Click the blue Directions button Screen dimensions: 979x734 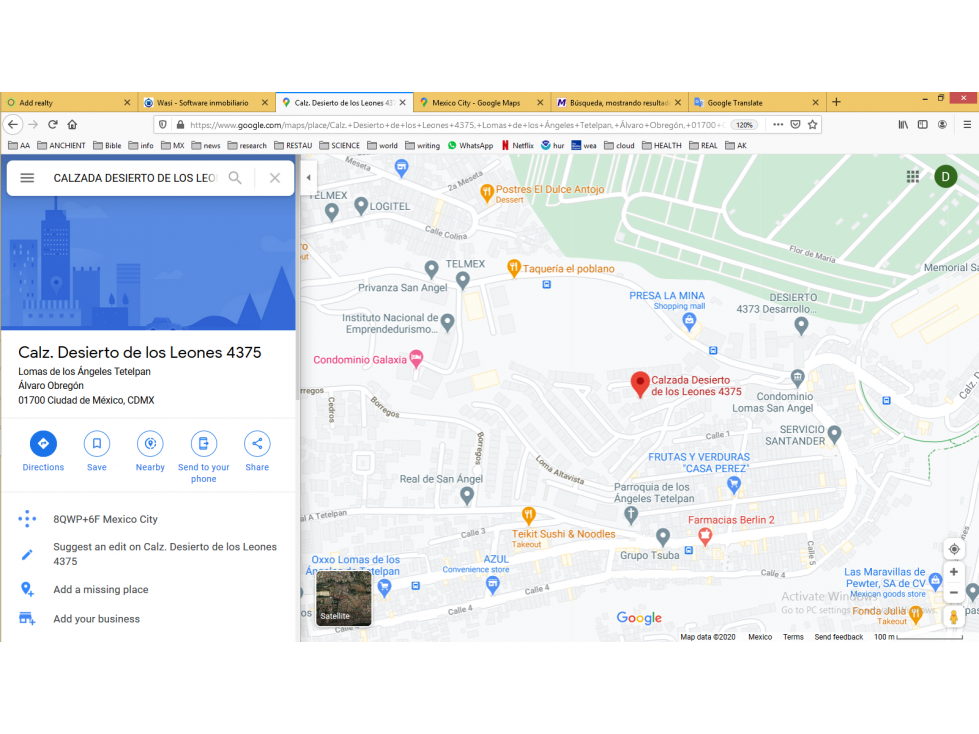(x=43, y=444)
